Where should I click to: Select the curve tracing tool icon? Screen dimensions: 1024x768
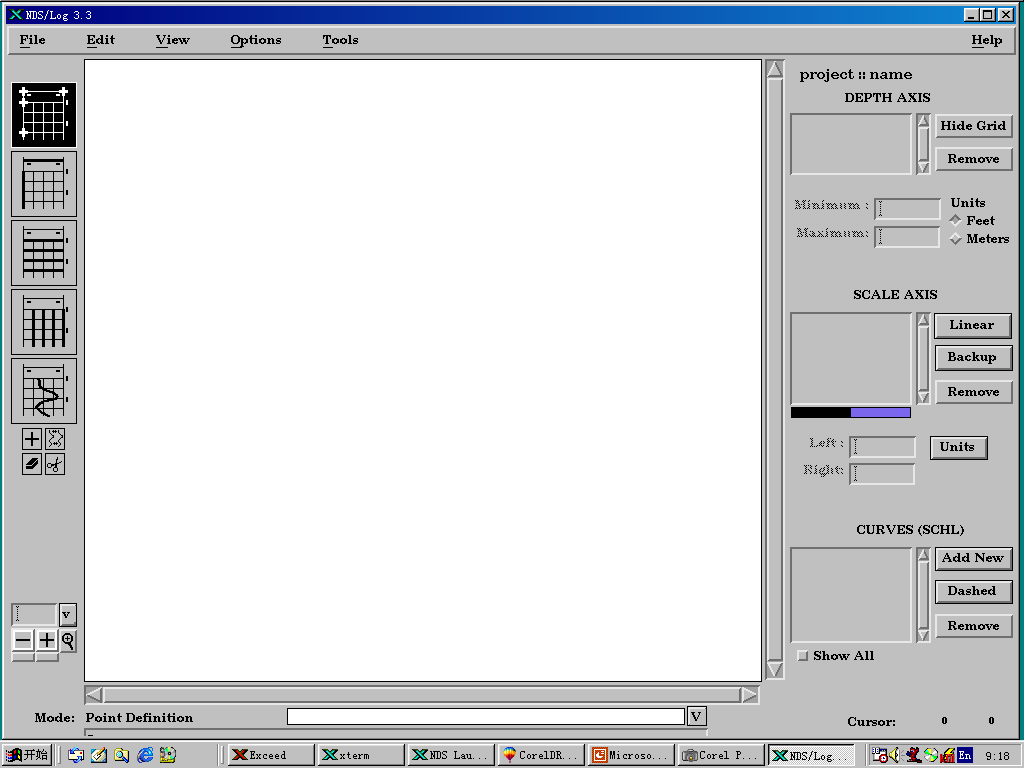click(x=44, y=391)
